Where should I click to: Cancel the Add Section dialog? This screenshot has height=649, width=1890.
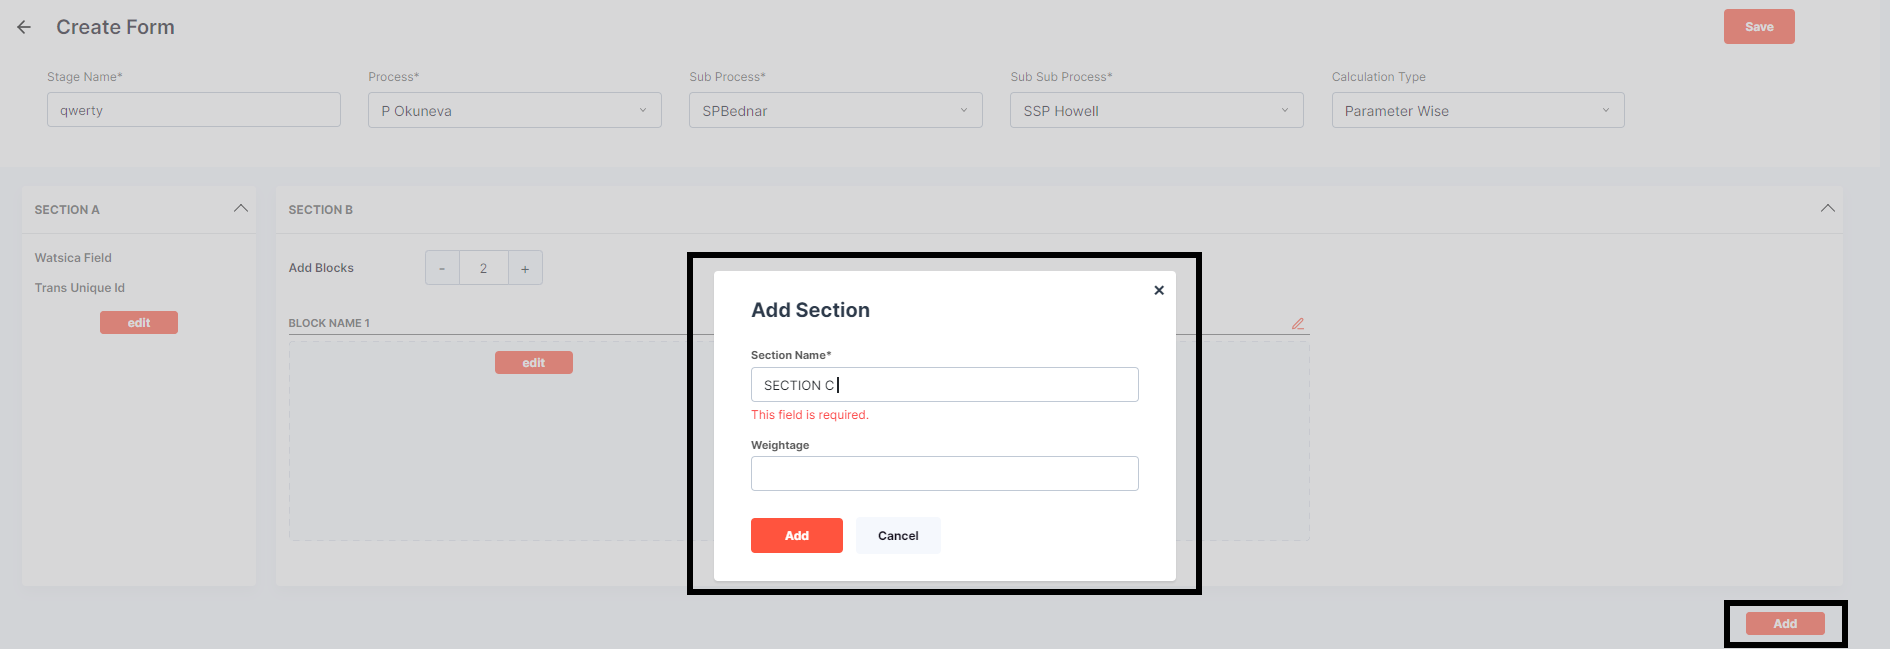click(x=897, y=535)
